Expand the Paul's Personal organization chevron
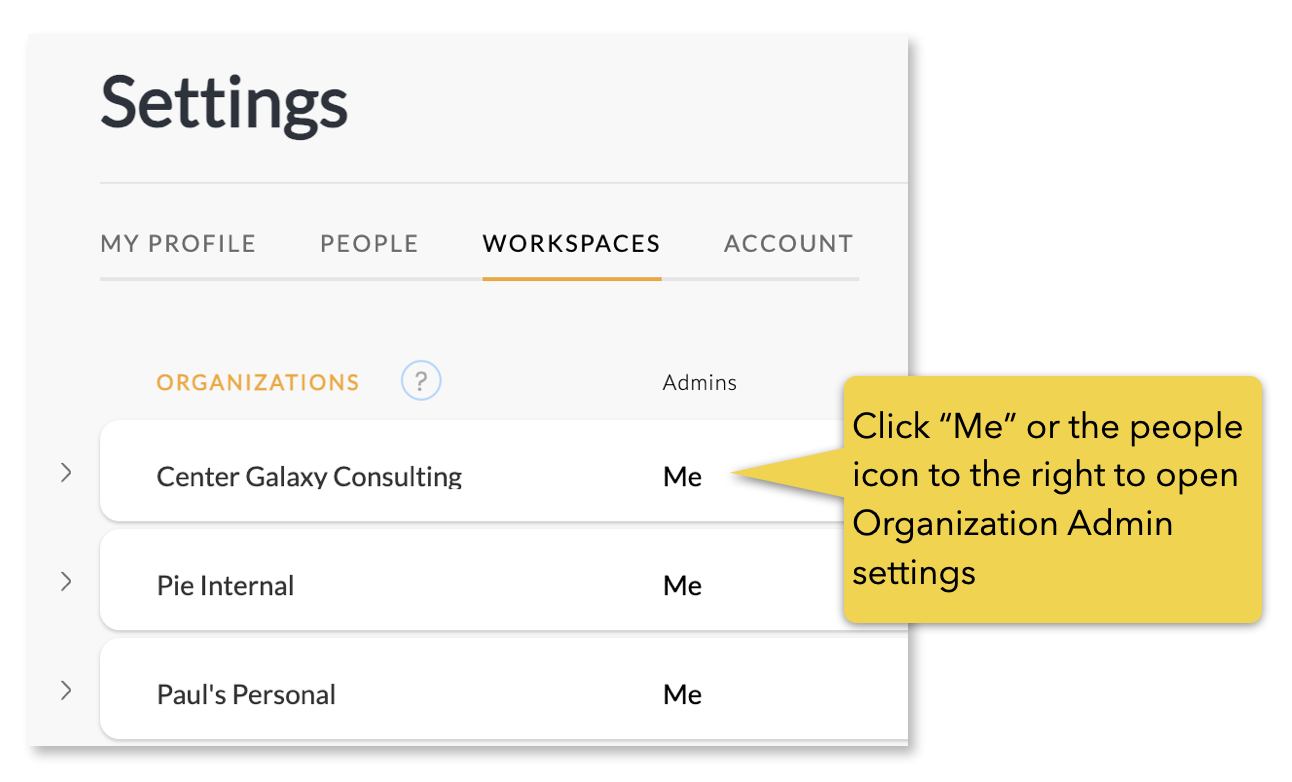1292x782 pixels. click(x=66, y=690)
